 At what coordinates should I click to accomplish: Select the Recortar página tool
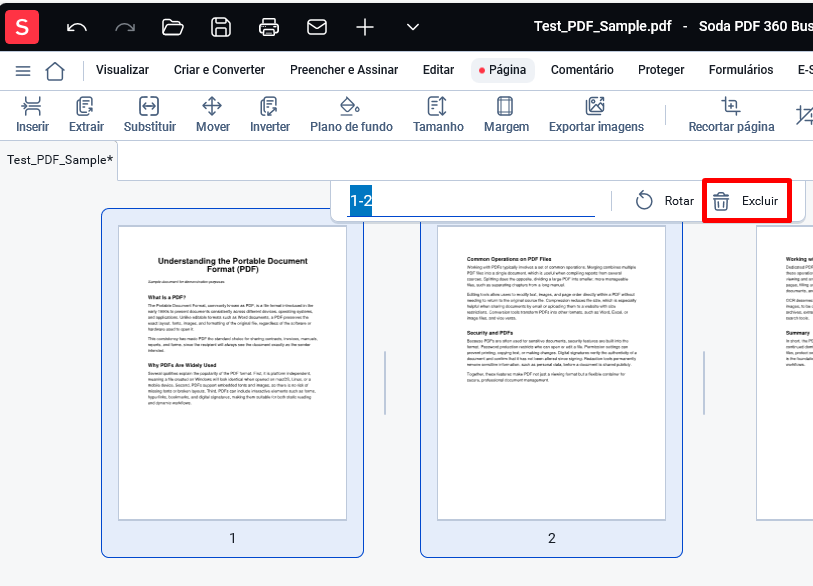pyautogui.click(x=731, y=115)
